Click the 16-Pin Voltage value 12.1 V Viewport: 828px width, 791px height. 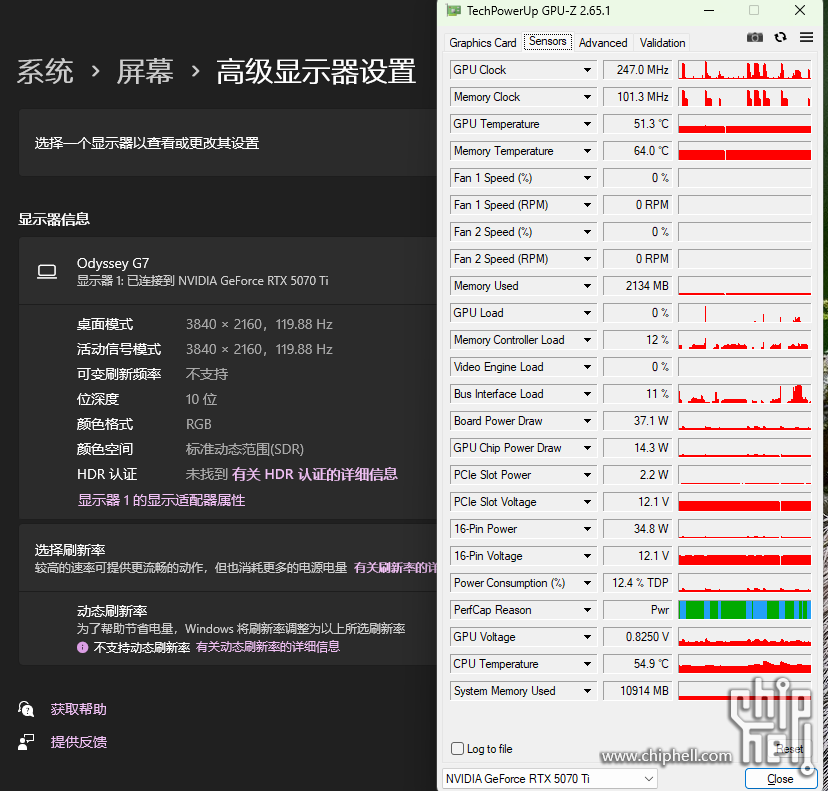point(637,556)
